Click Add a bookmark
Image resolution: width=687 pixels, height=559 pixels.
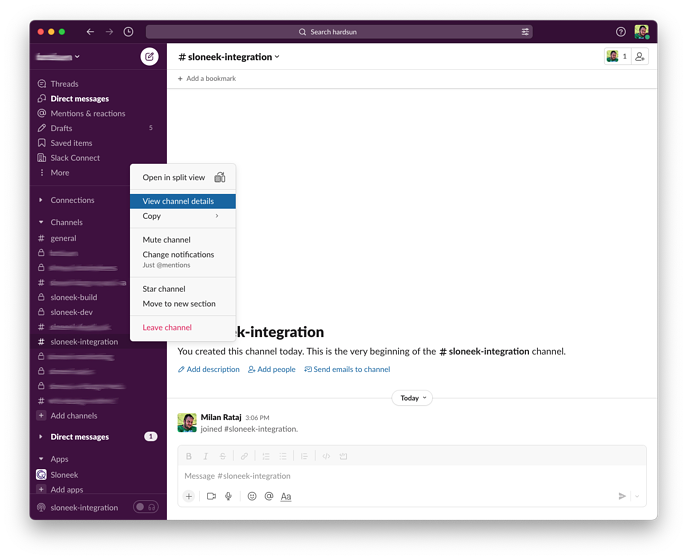(x=207, y=79)
